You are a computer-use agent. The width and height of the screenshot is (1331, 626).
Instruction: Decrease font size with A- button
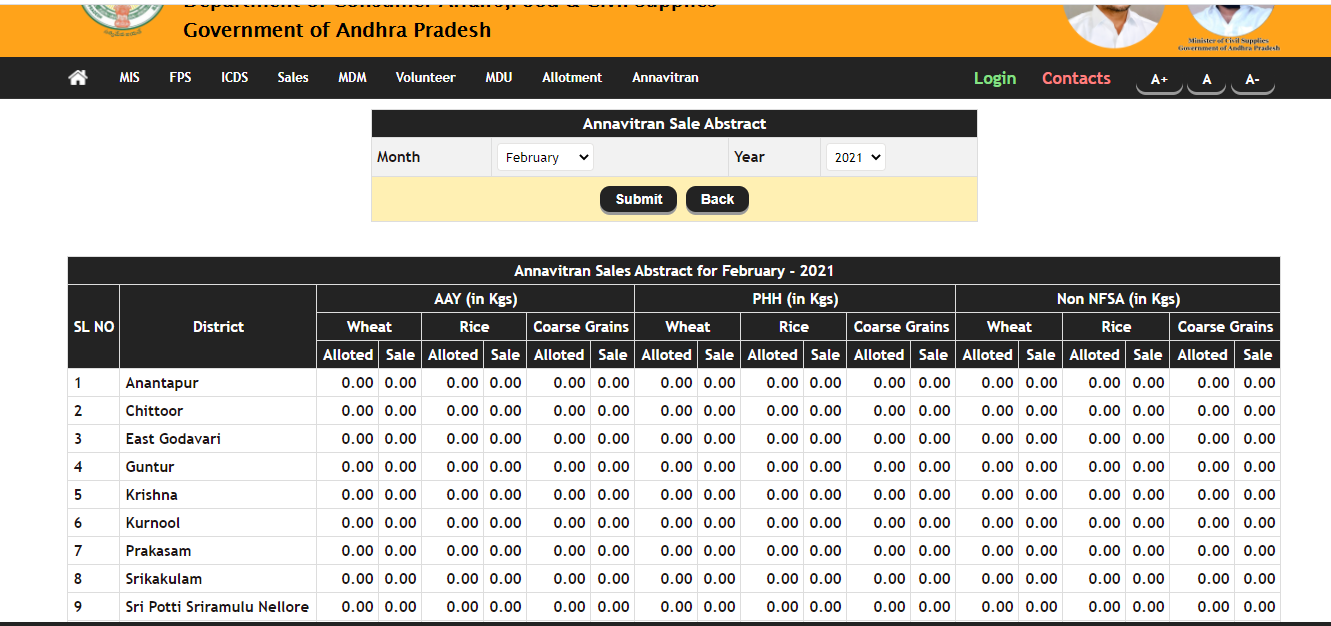tap(1253, 80)
